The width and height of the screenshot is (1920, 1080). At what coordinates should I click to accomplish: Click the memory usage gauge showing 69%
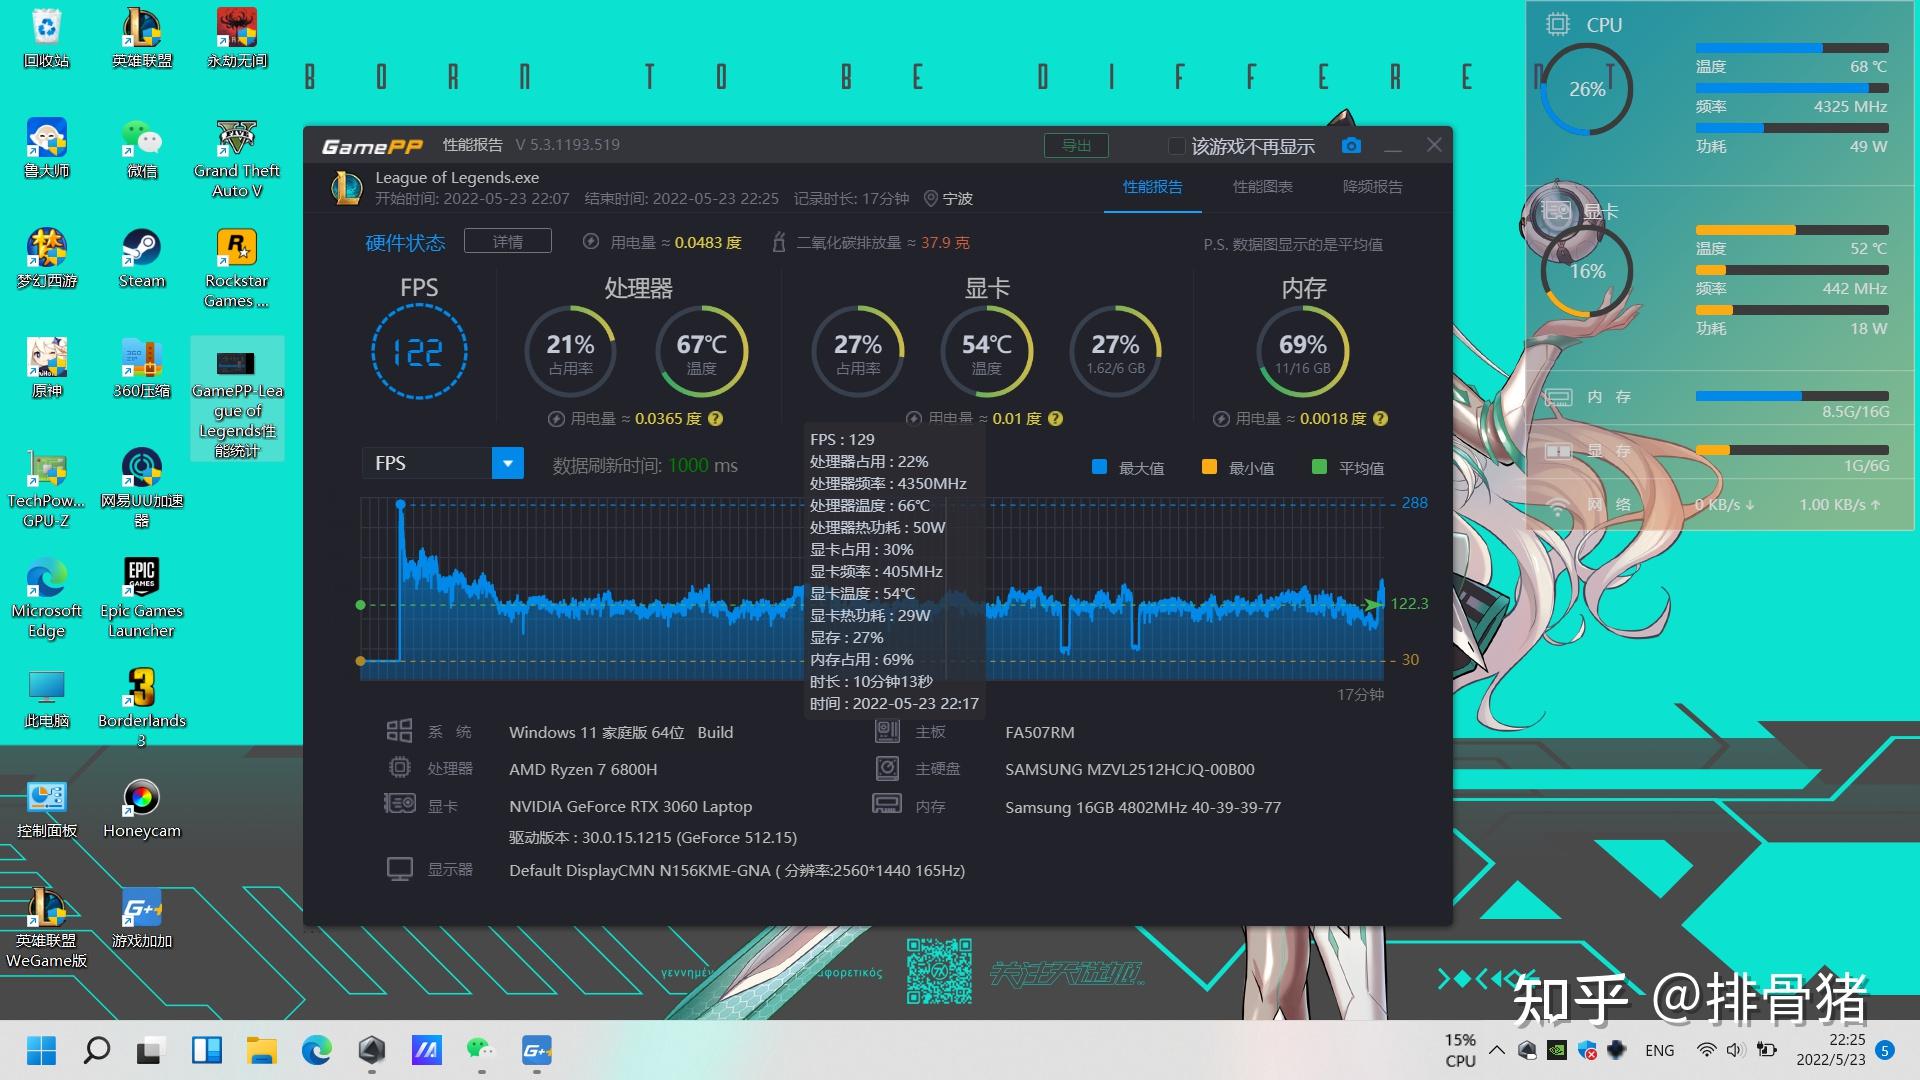tap(1302, 352)
